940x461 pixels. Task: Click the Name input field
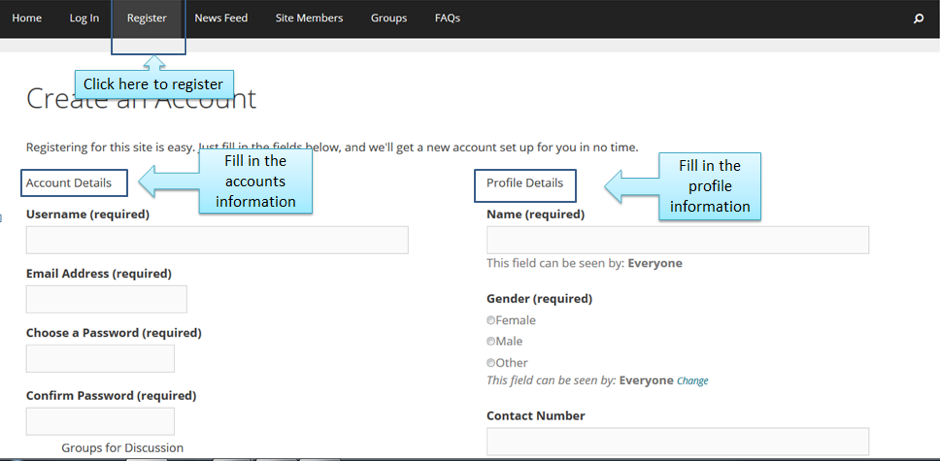(677, 240)
